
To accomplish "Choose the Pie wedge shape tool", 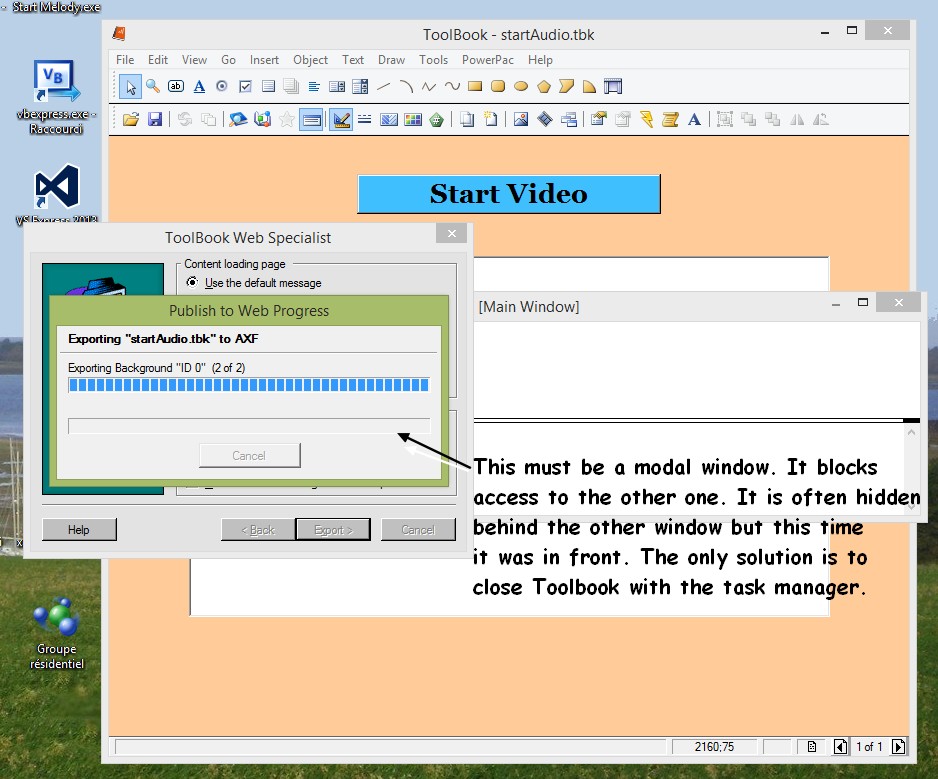I will [589, 87].
